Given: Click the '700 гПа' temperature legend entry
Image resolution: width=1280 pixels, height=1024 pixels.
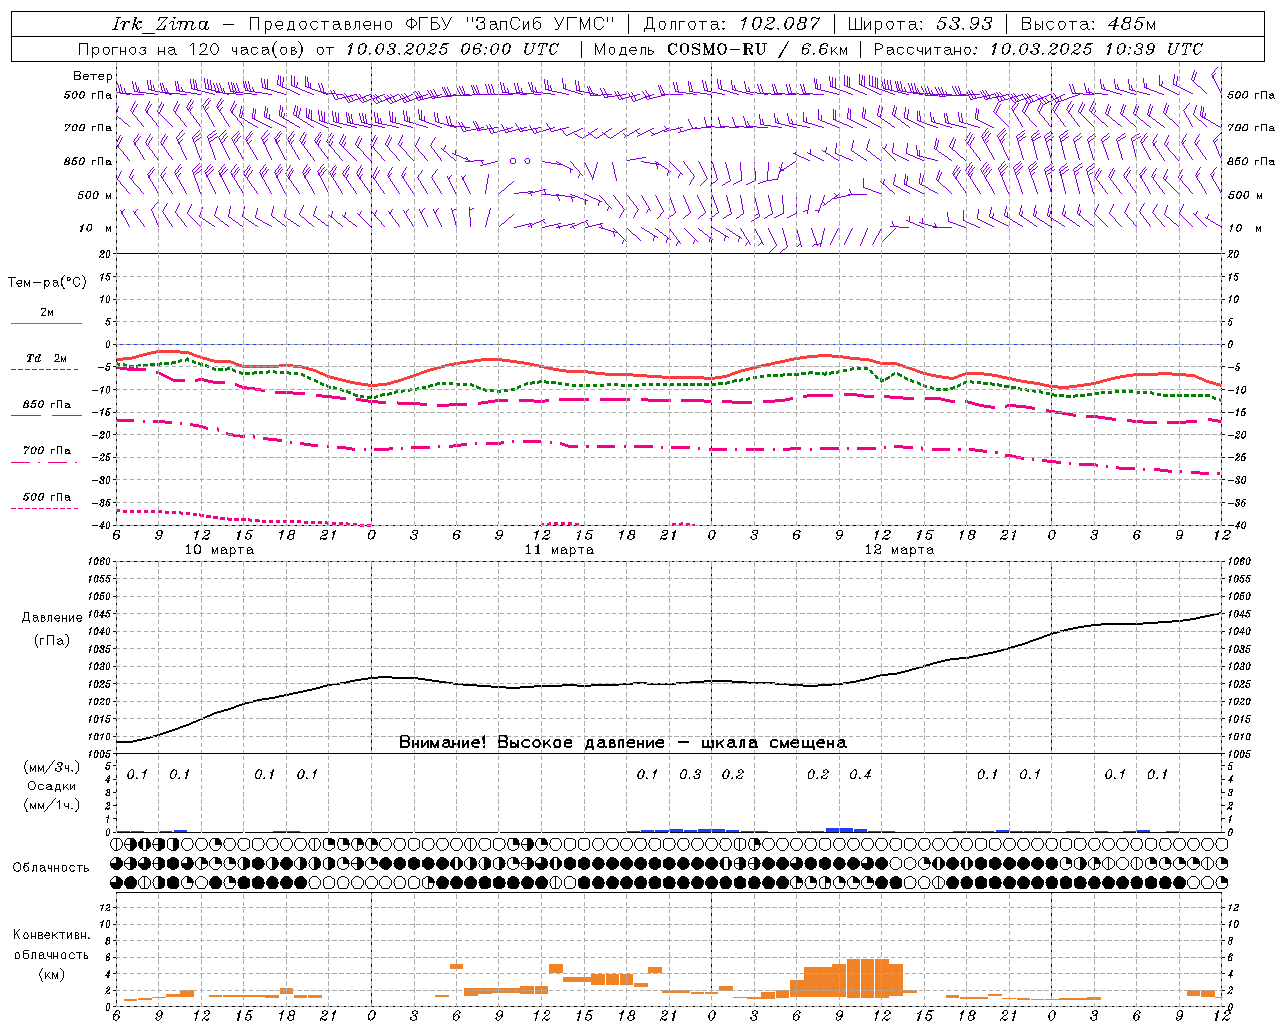Looking at the screenshot, I should [46, 450].
